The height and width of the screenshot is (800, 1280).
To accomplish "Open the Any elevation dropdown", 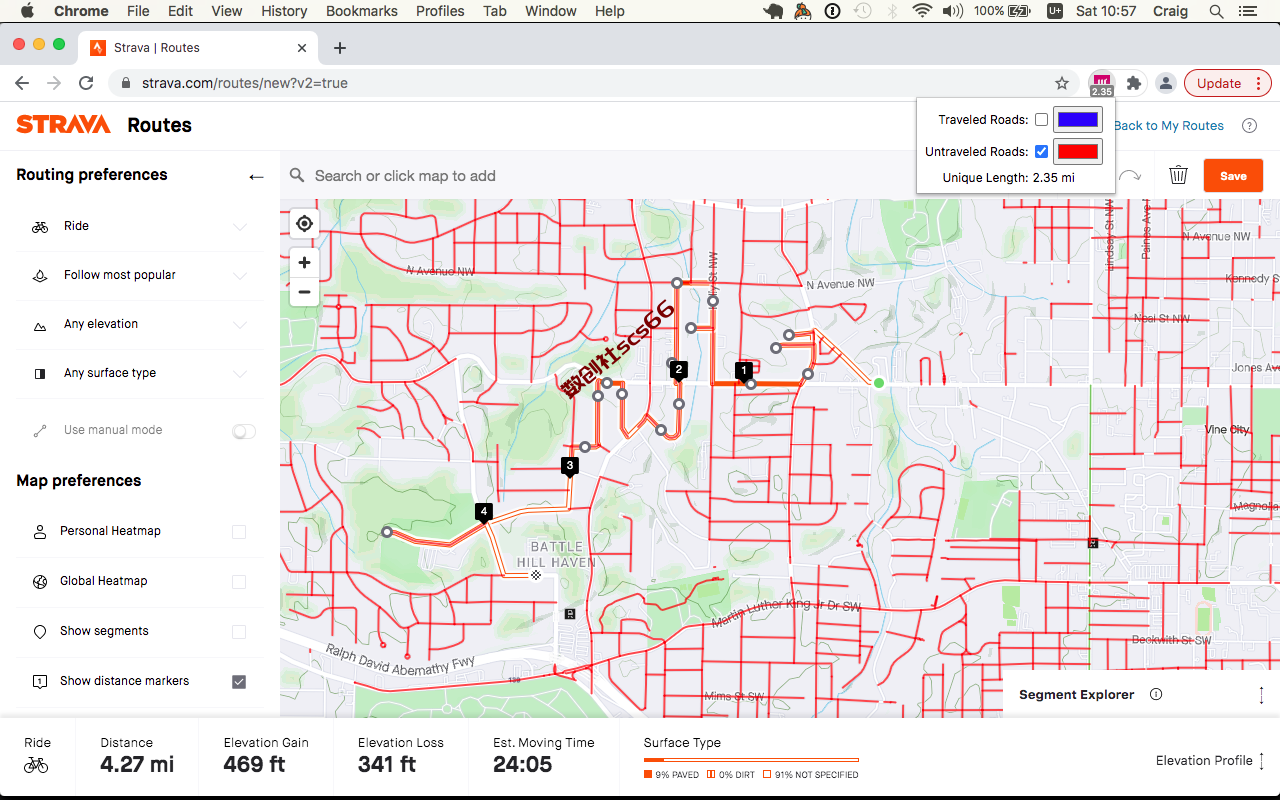I will pos(140,325).
